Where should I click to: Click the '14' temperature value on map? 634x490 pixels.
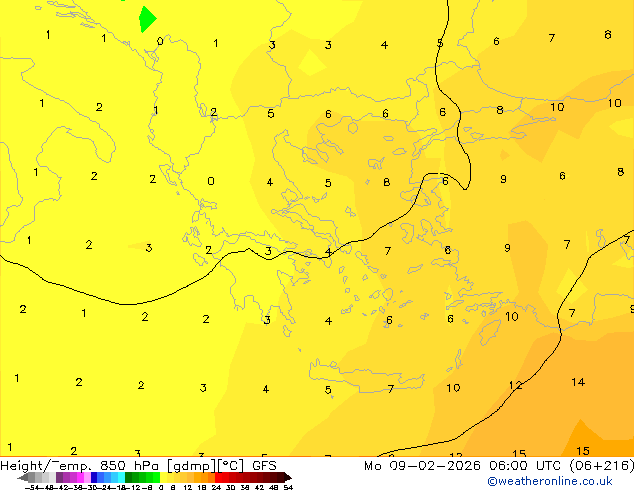578,382
